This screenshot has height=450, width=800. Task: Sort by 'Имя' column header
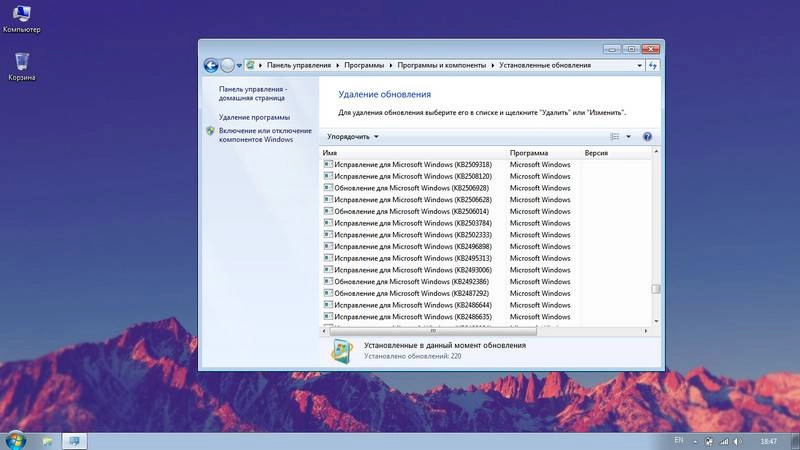413,153
